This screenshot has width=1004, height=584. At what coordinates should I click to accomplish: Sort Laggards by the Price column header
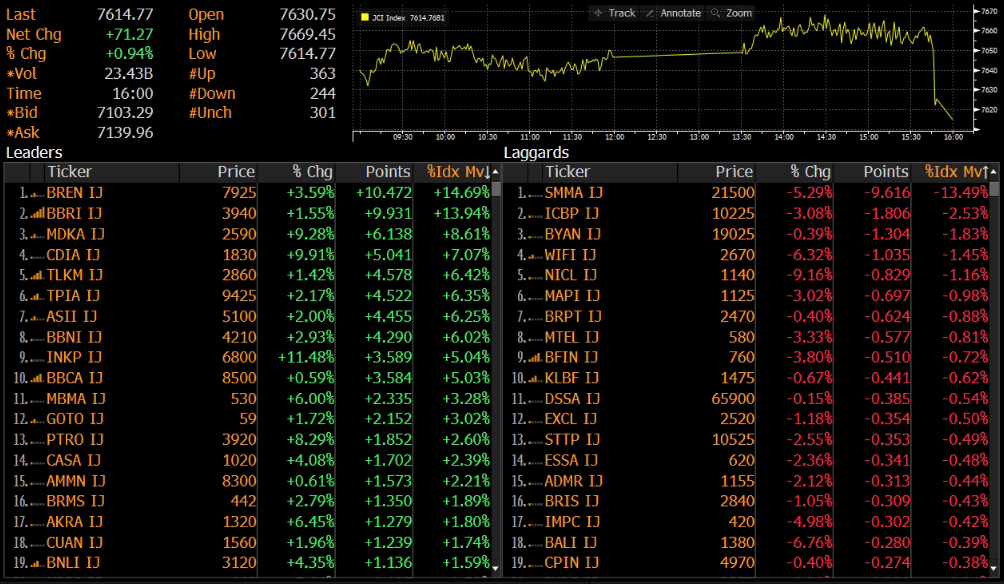(717, 172)
